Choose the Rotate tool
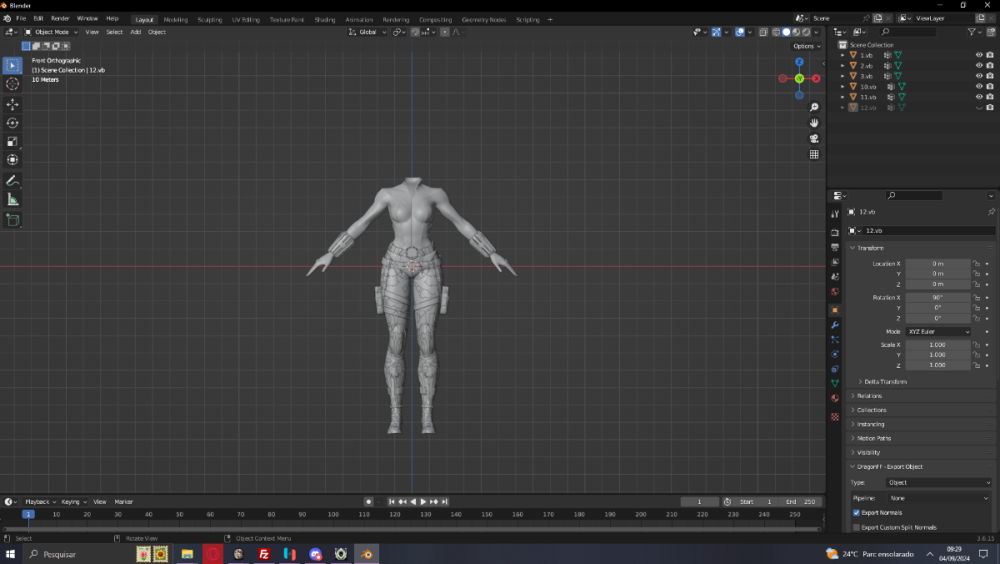 13,123
